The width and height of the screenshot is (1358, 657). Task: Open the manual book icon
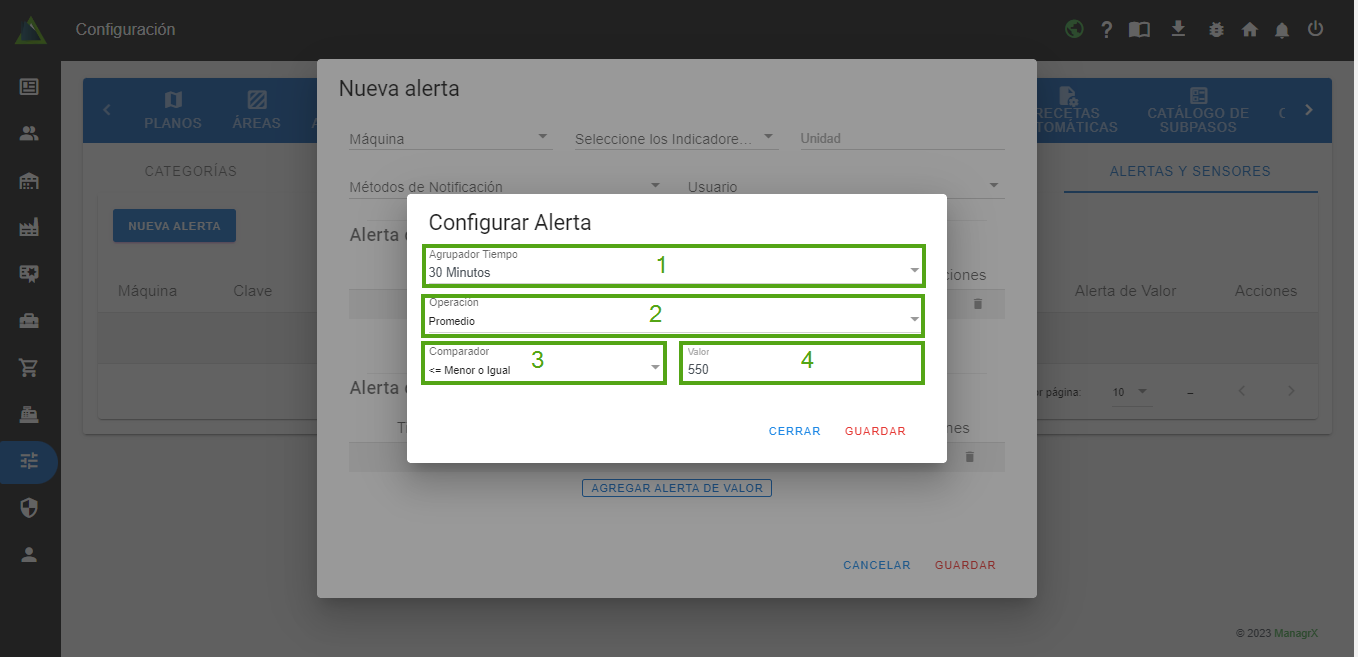1139,30
